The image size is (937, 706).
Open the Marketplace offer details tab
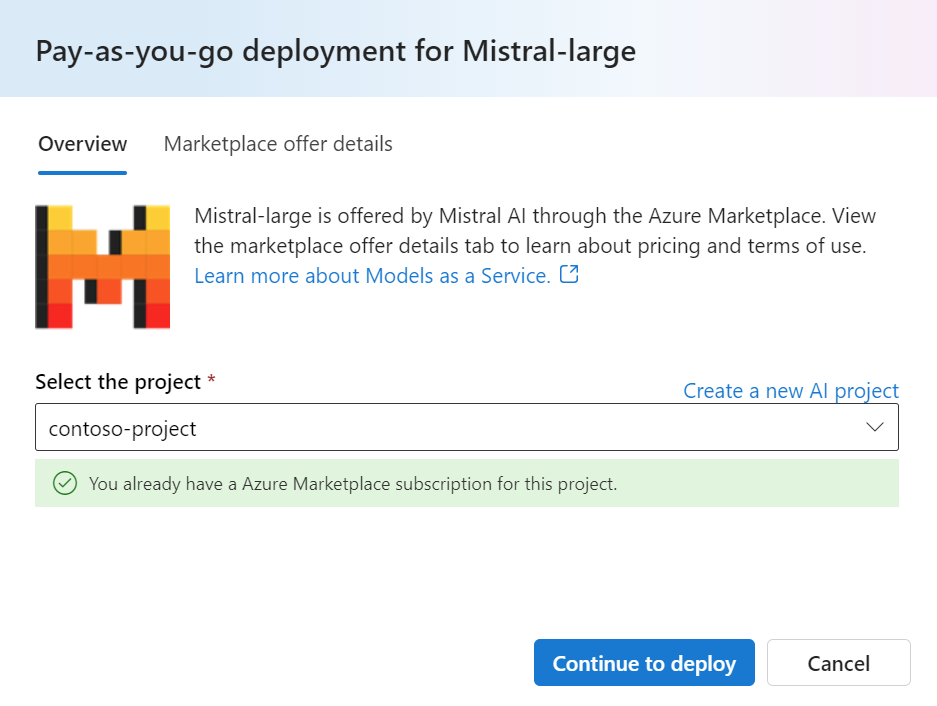coord(278,144)
